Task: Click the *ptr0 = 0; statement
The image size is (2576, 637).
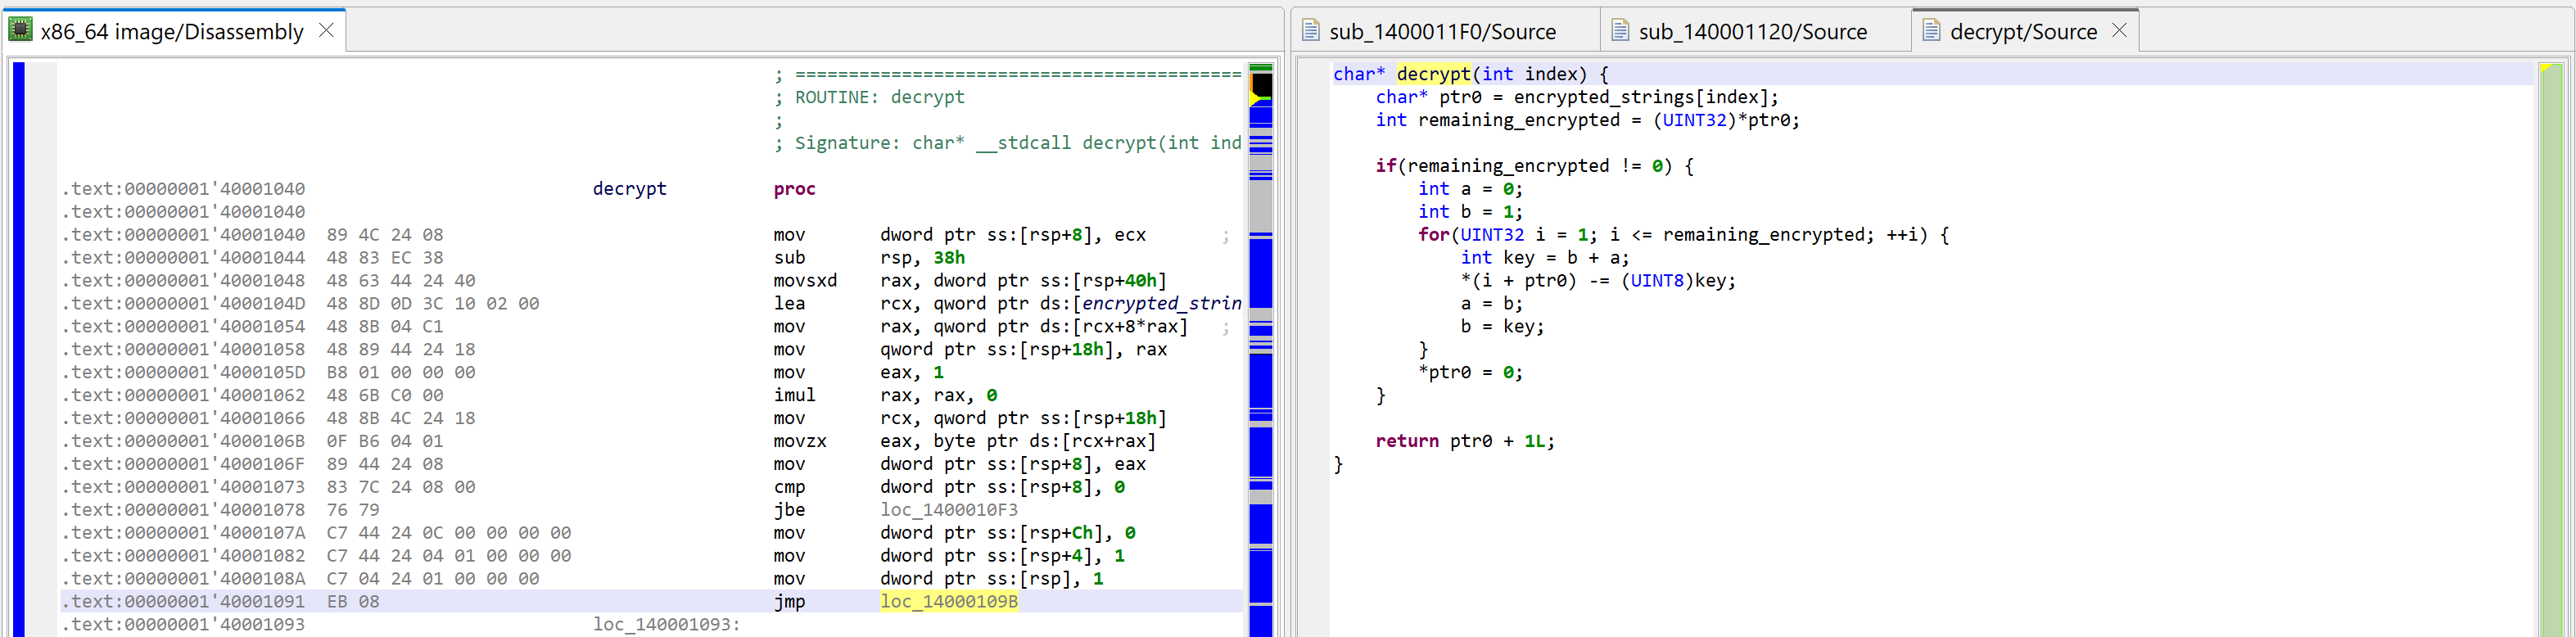Action: point(1470,372)
